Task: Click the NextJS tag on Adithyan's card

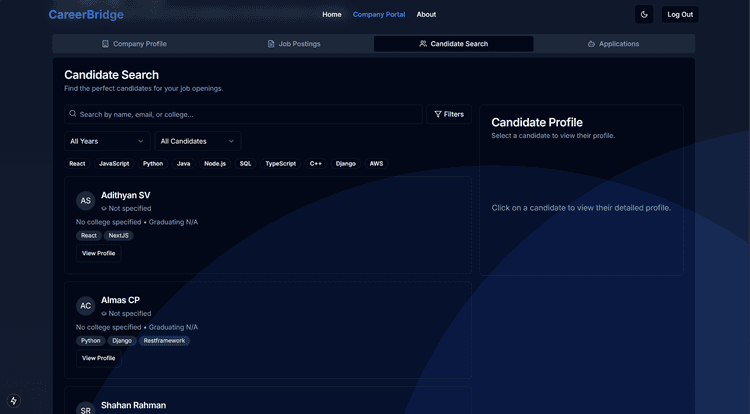Action: point(119,236)
